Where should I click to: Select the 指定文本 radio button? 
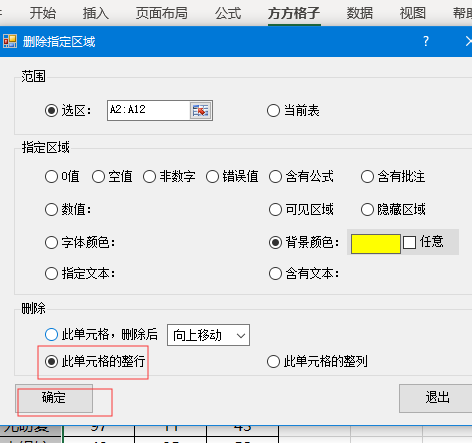click(51, 274)
